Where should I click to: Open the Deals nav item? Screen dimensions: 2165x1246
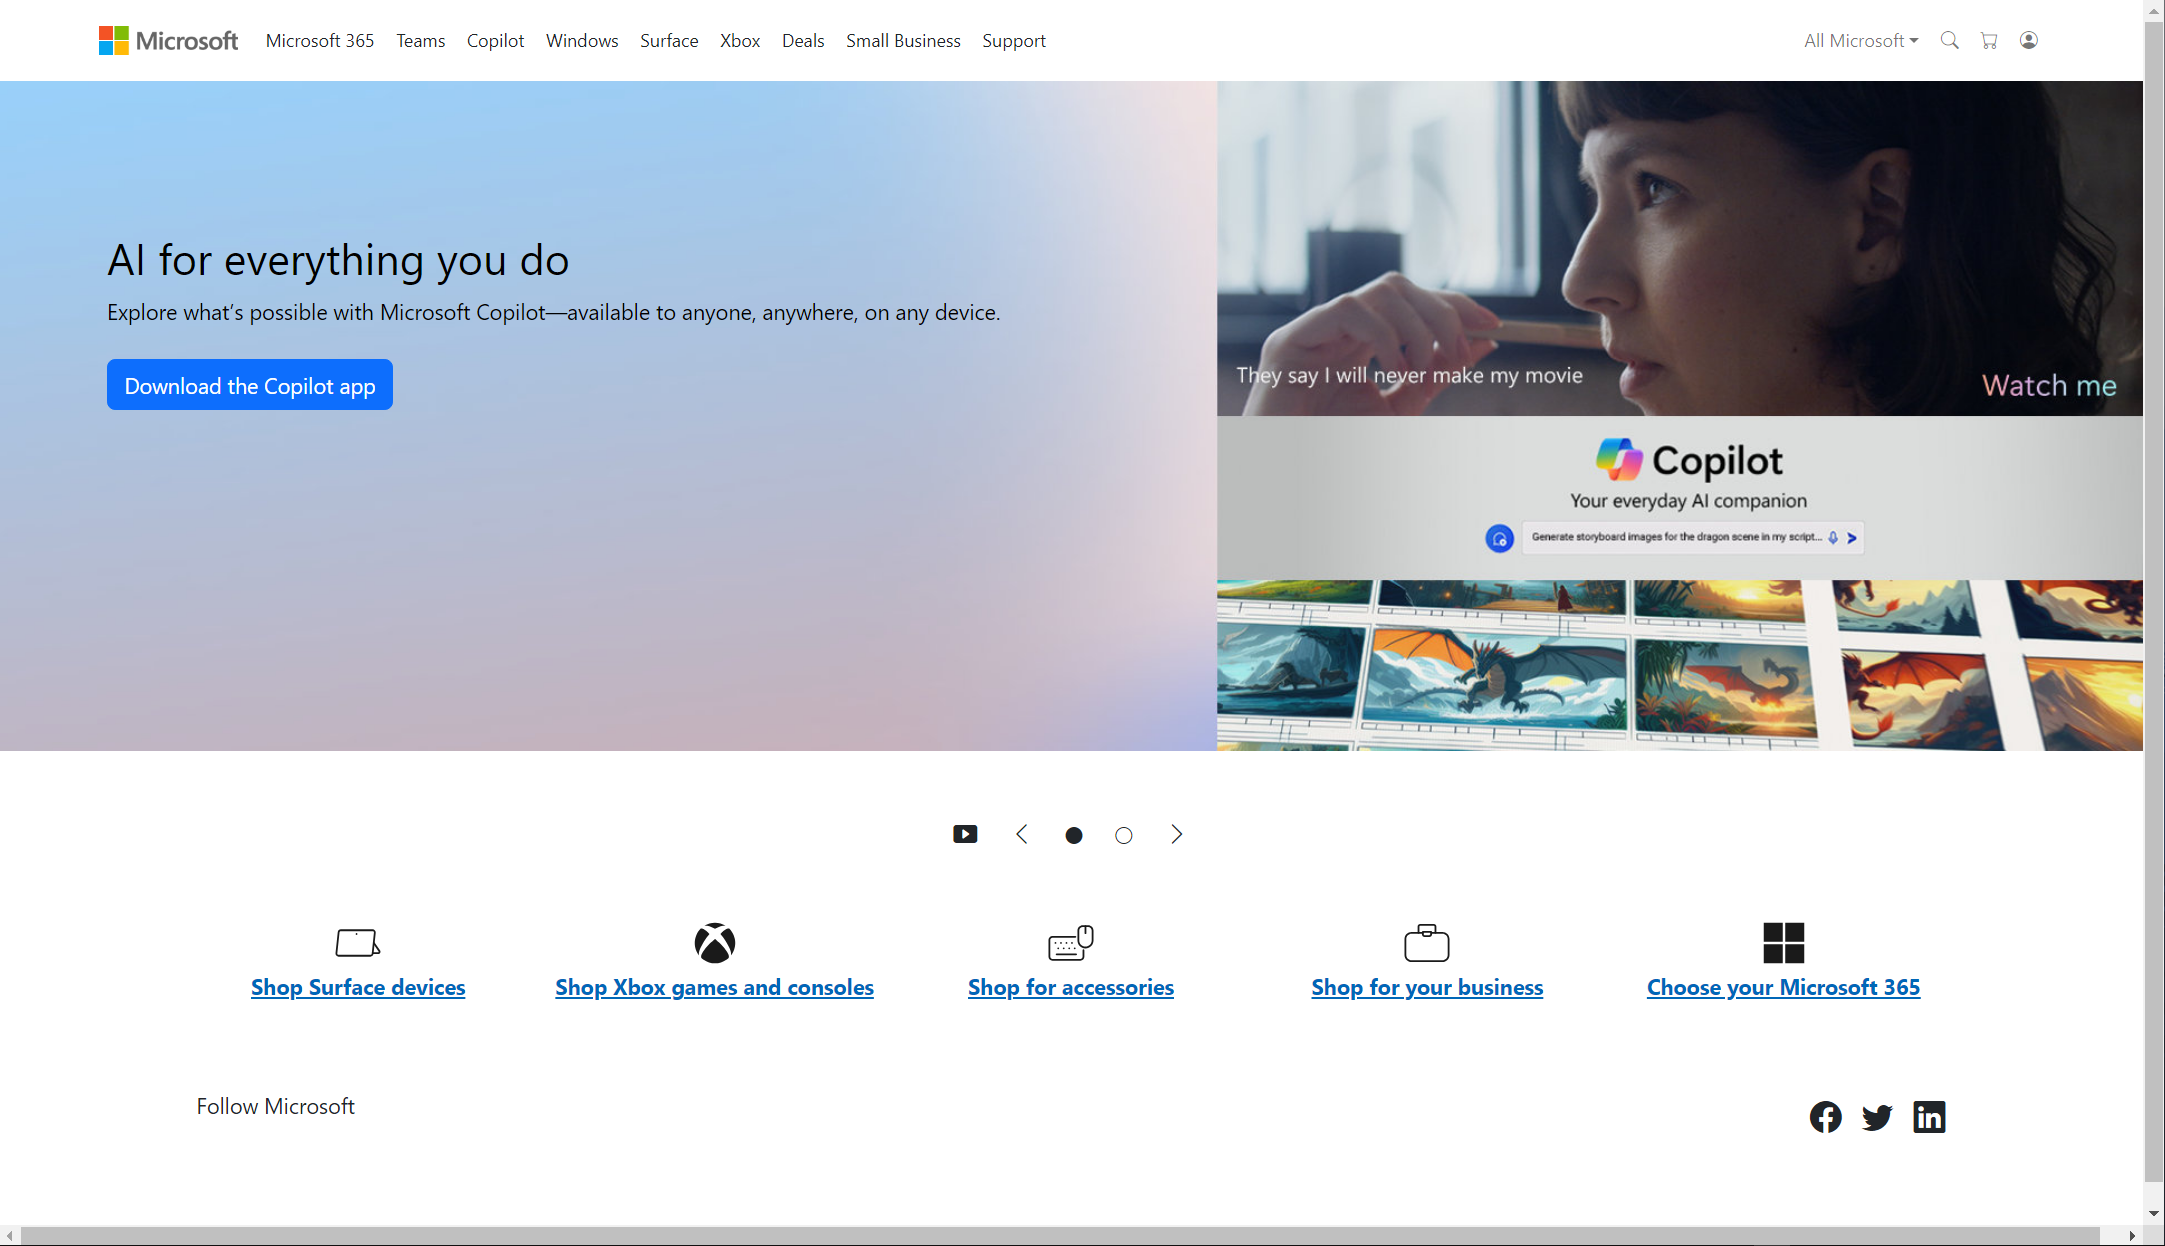click(x=803, y=41)
